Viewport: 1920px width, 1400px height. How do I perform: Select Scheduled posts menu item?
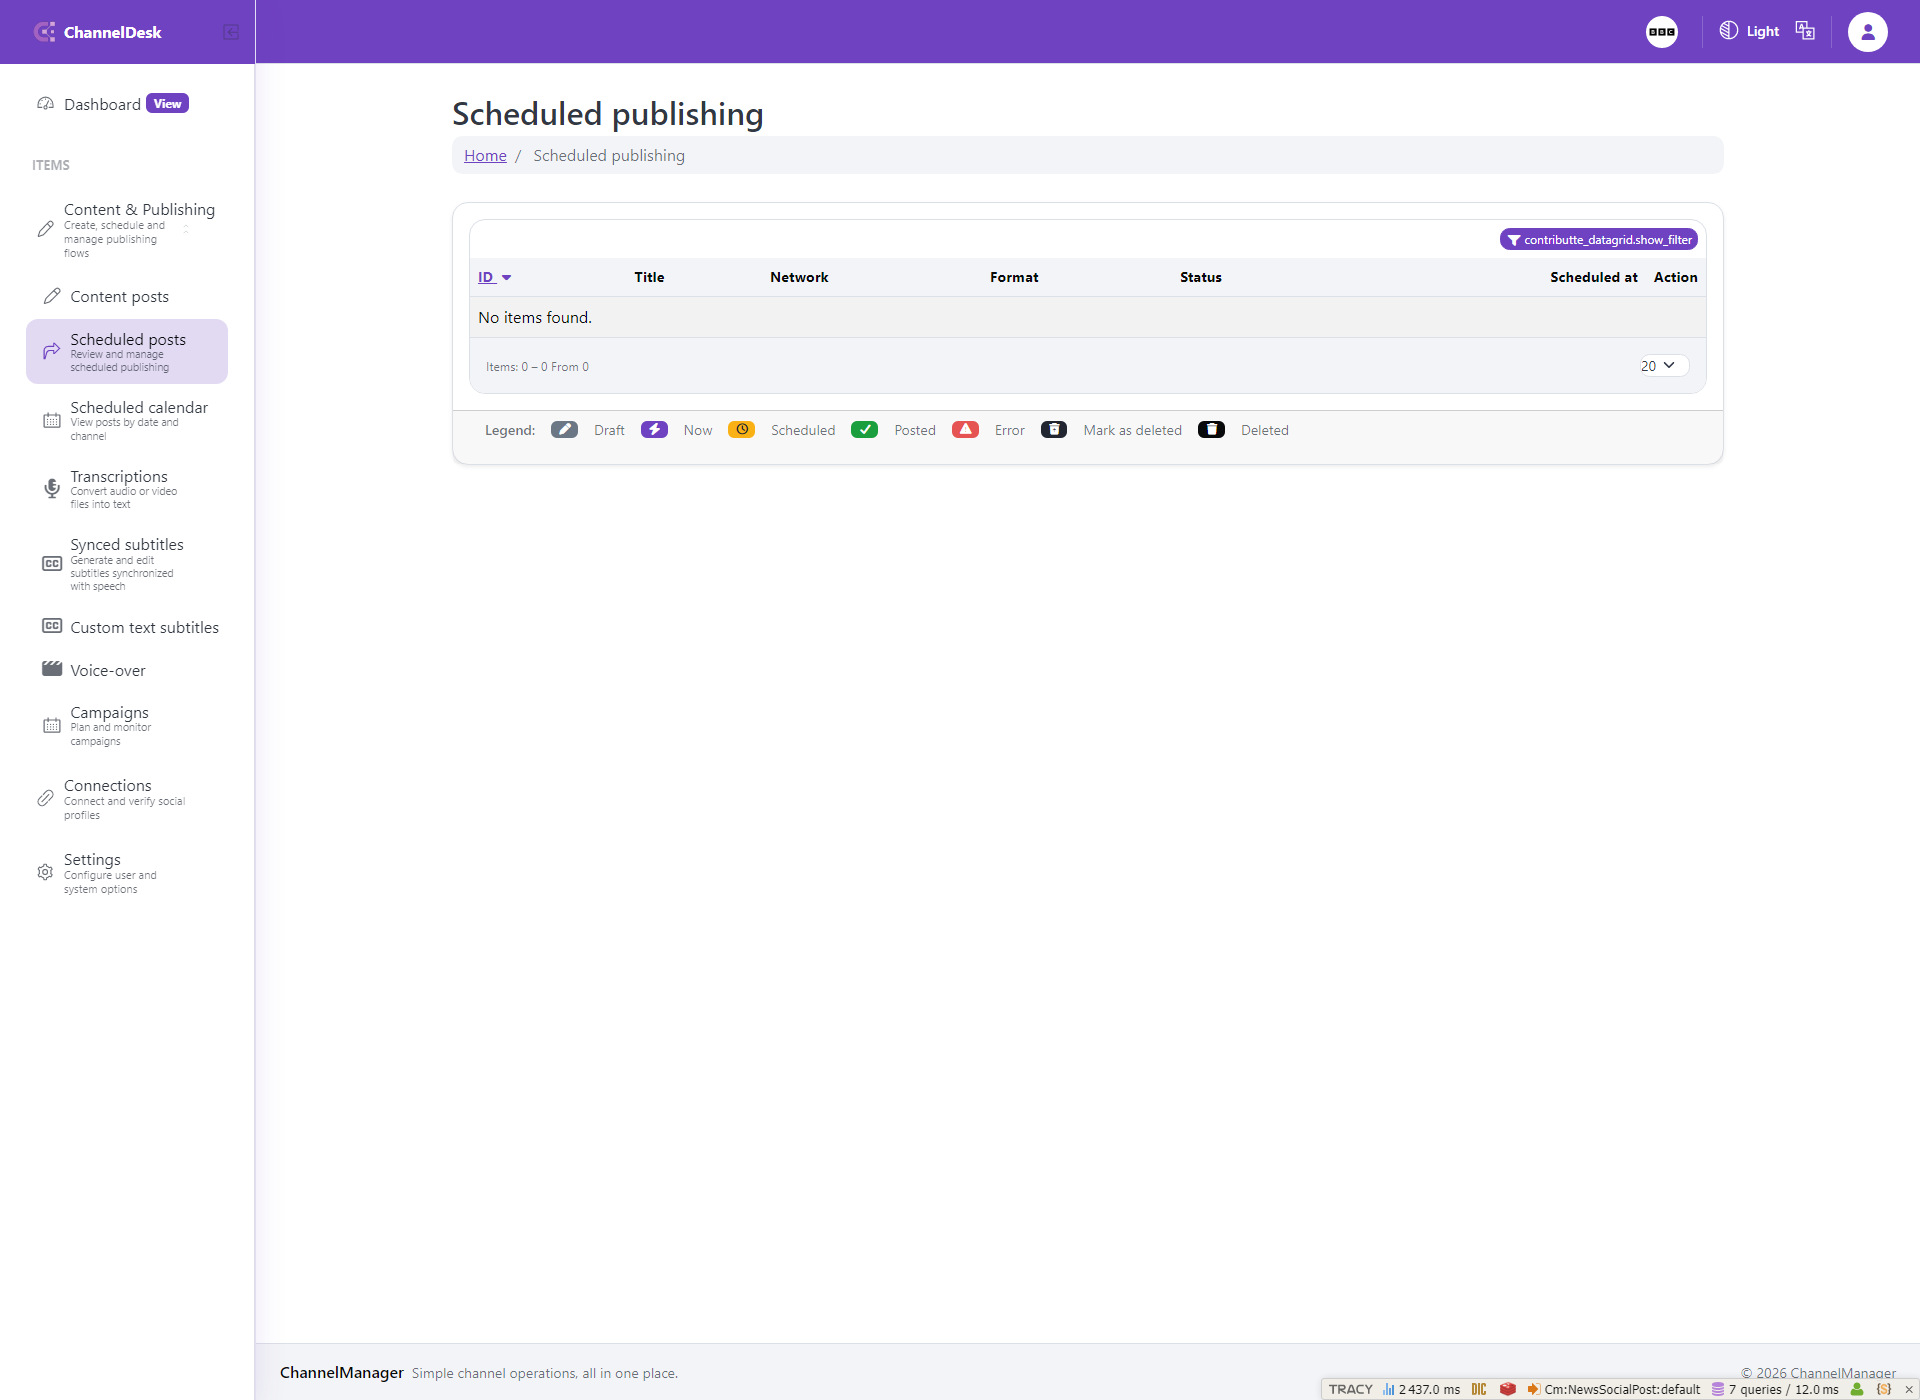(x=127, y=352)
